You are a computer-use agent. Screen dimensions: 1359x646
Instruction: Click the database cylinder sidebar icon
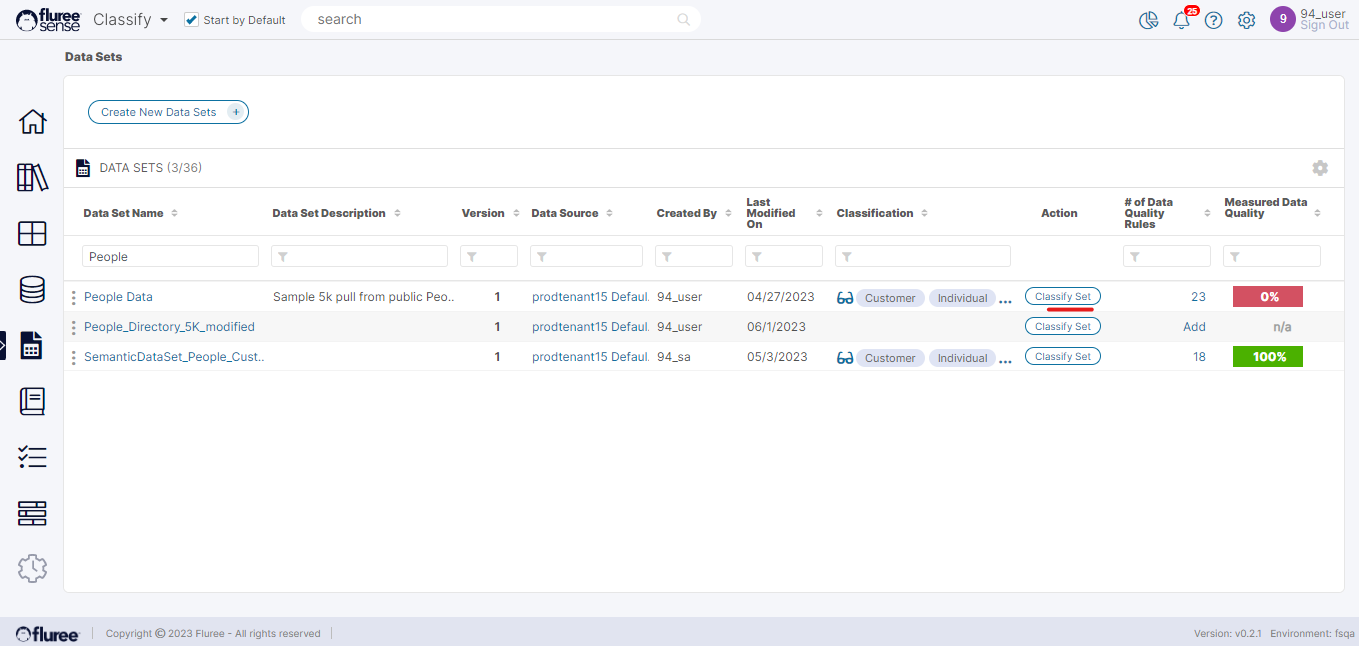(x=32, y=290)
